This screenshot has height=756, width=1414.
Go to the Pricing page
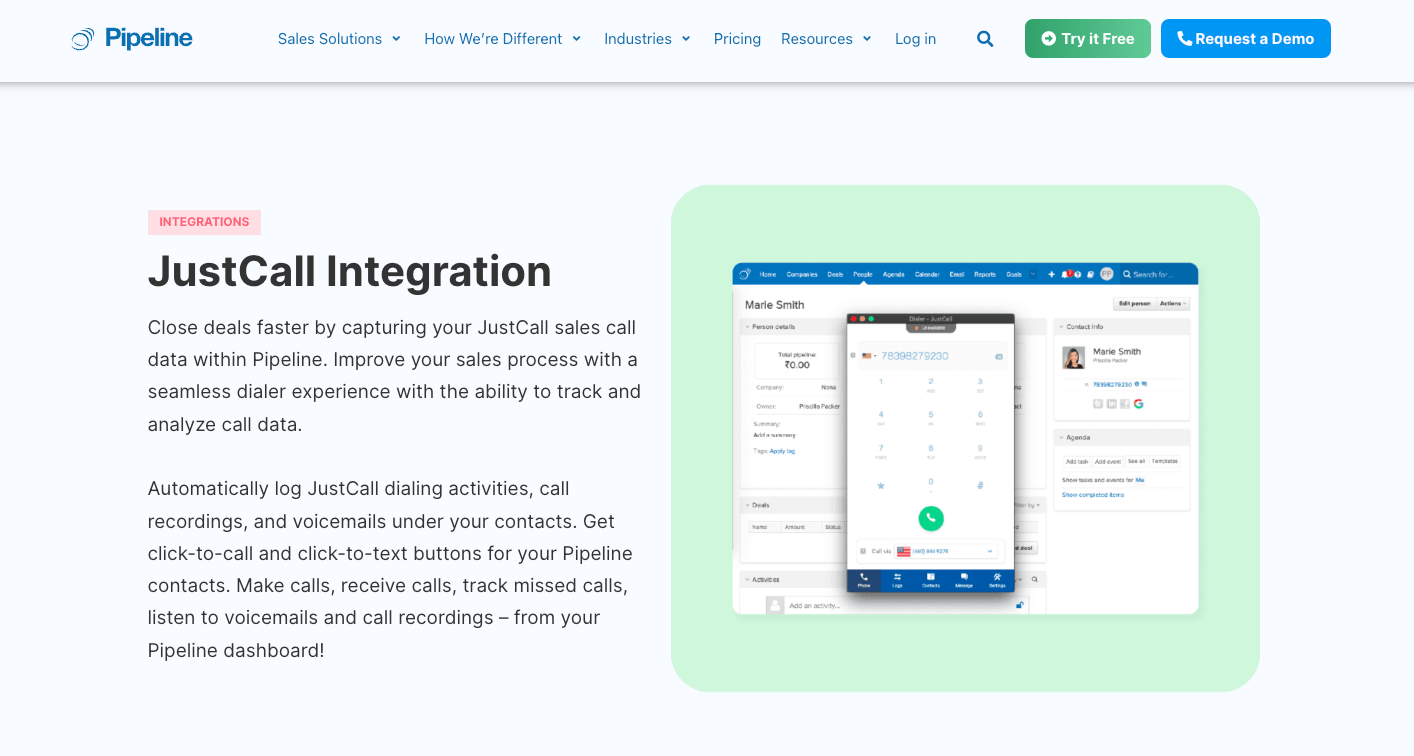[x=737, y=39]
